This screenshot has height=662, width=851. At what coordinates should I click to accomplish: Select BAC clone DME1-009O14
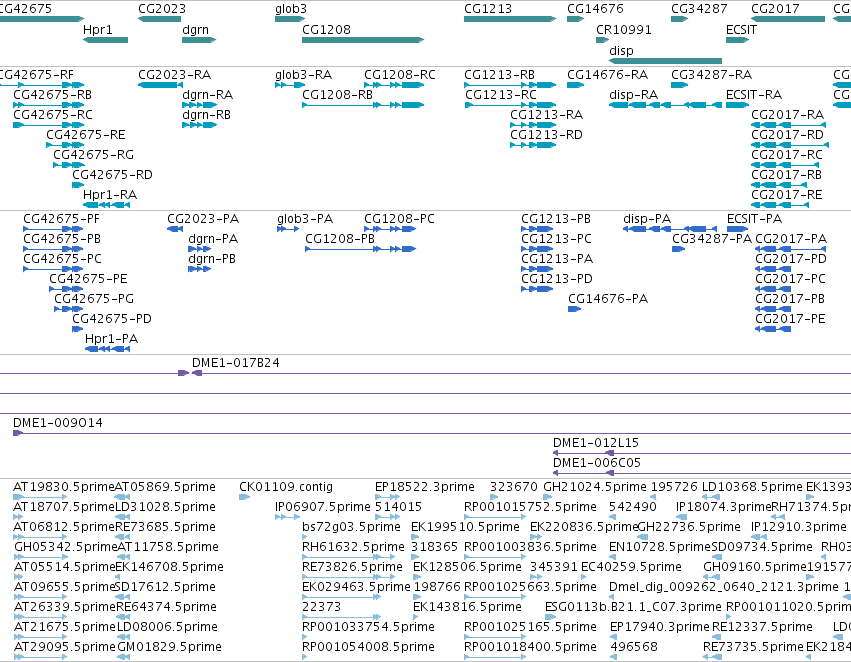click(58, 423)
